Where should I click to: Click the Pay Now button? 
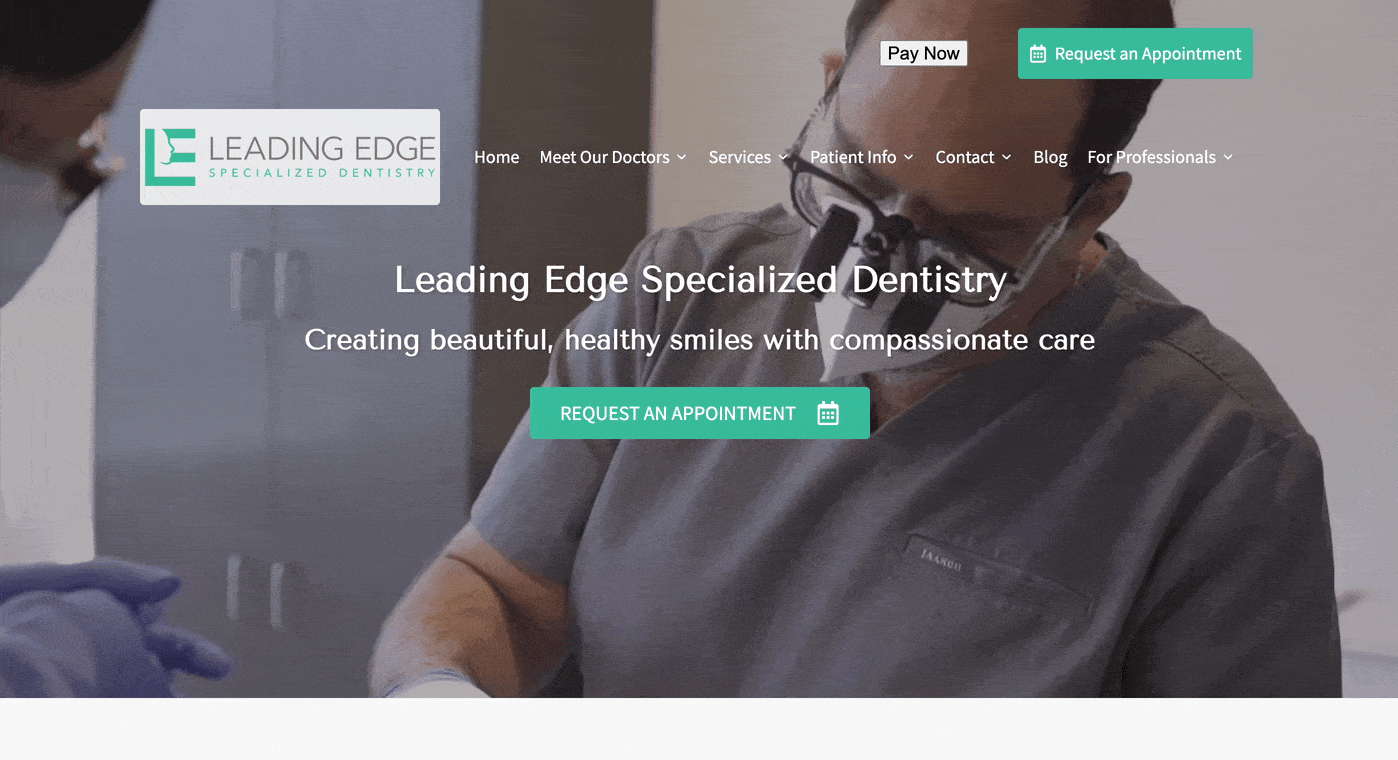pyautogui.click(x=923, y=54)
